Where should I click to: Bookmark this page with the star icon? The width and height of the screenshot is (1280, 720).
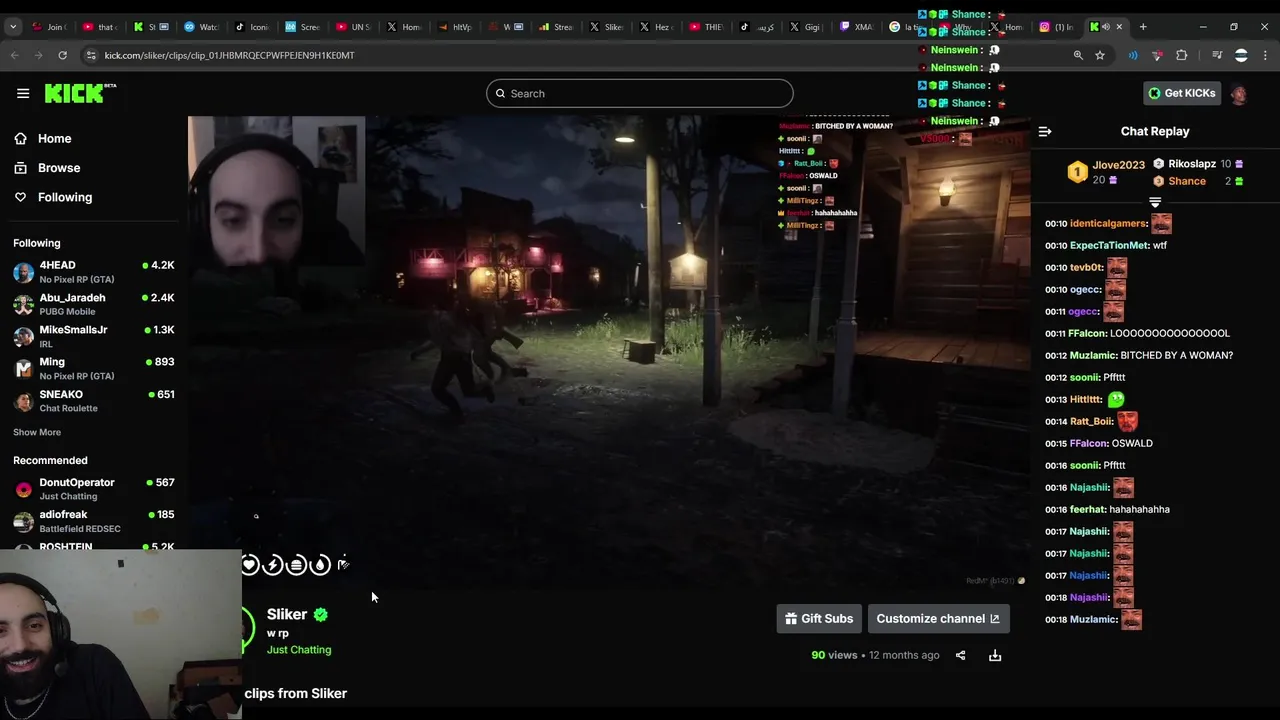coord(1100,55)
